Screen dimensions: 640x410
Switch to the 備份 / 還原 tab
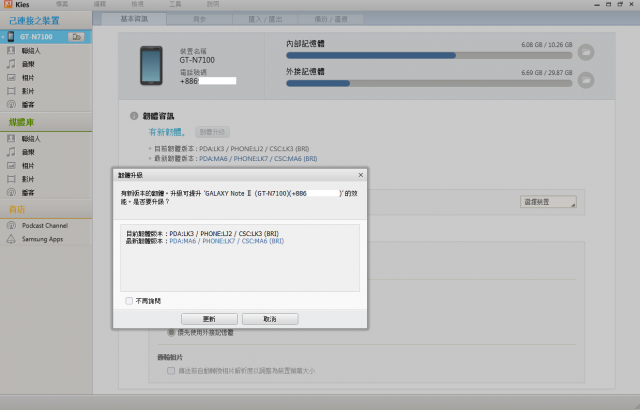coord(331,19)
